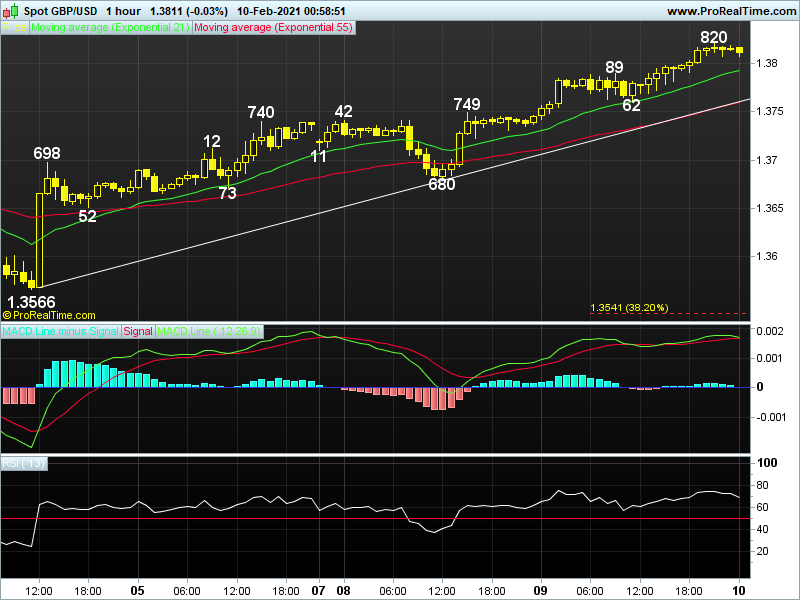Open the RSI (13) indicator label
This screenshot has width=800, height=600.
point(21,462)
